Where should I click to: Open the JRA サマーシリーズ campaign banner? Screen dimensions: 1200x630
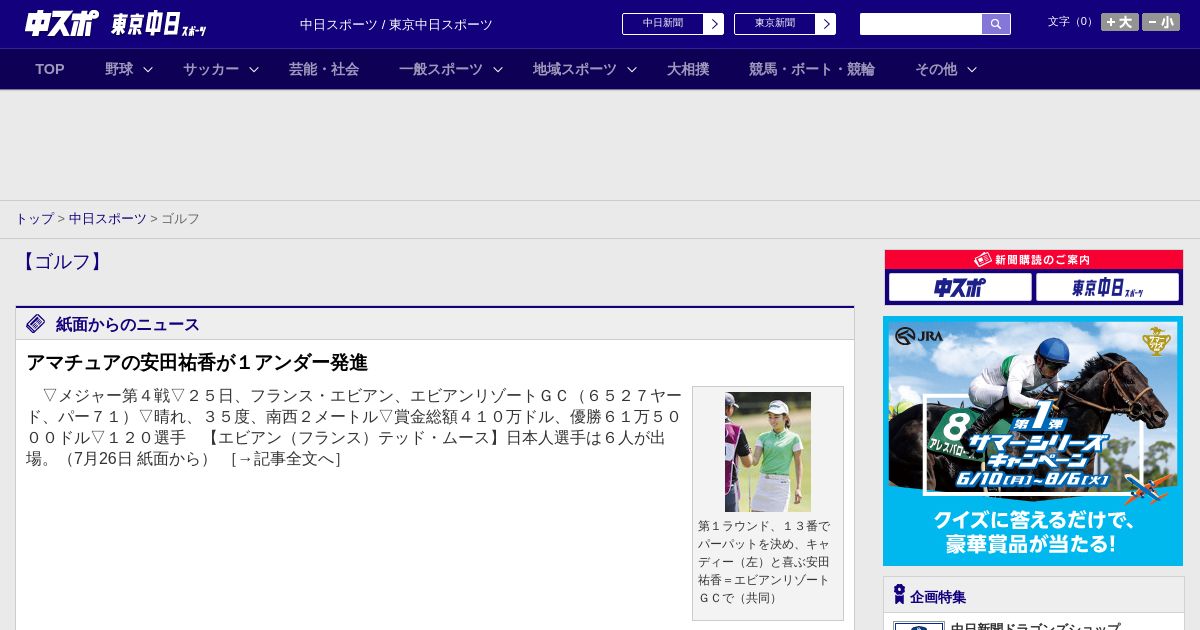(1033, 441)
